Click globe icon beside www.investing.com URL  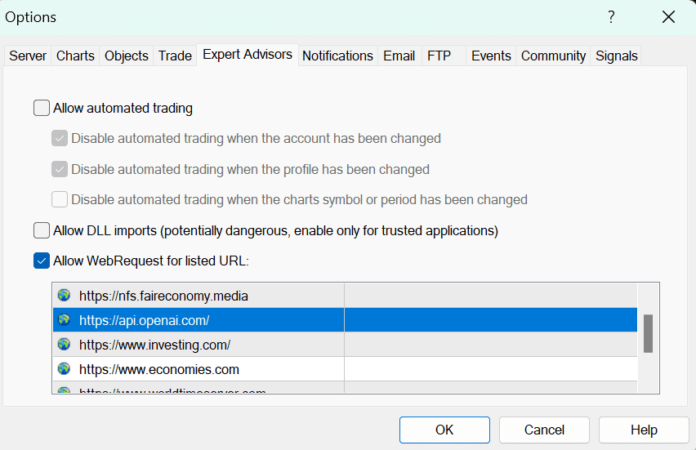point(65,344)
